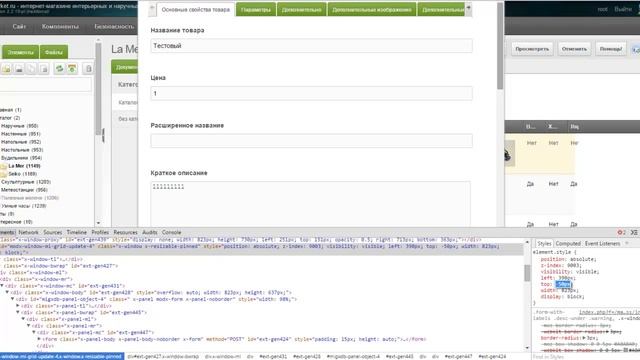
Task: Open the Компоненты menu
Action: [x=60, y=27]
